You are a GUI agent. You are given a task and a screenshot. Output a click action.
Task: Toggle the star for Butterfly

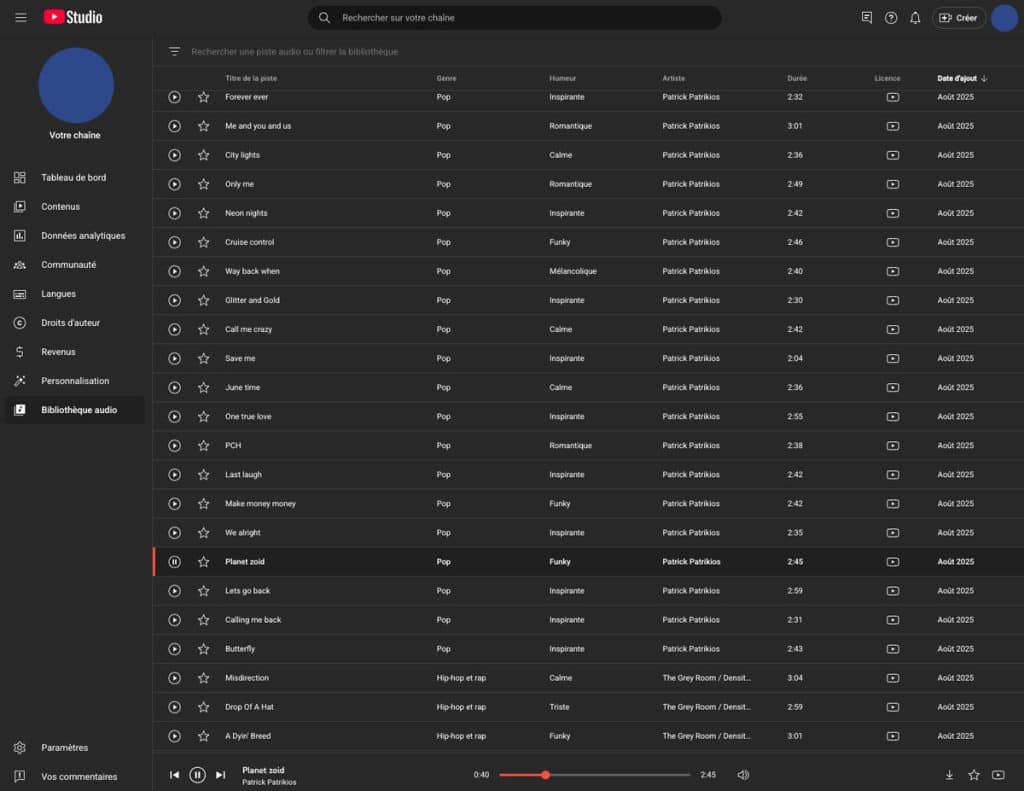click(204, 649)
